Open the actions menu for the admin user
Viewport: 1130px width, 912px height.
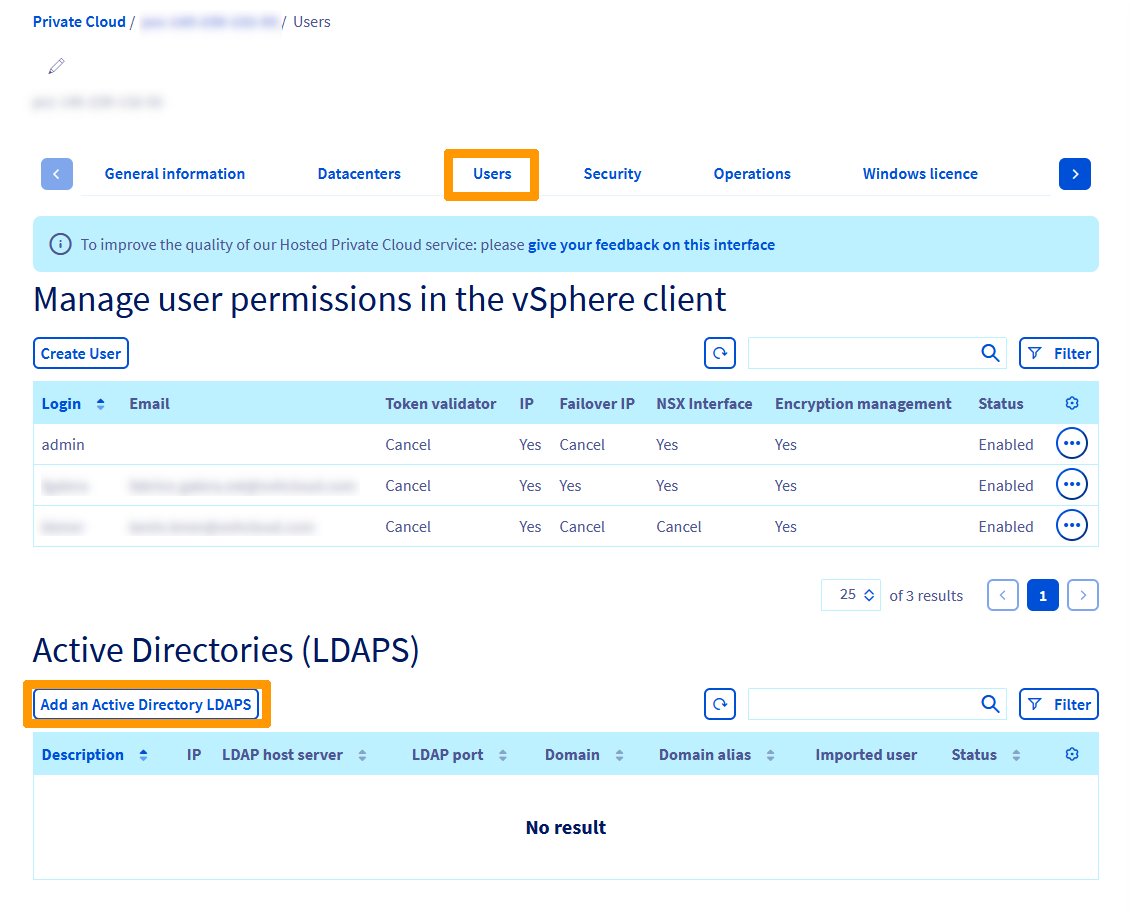coord(1071,443)
